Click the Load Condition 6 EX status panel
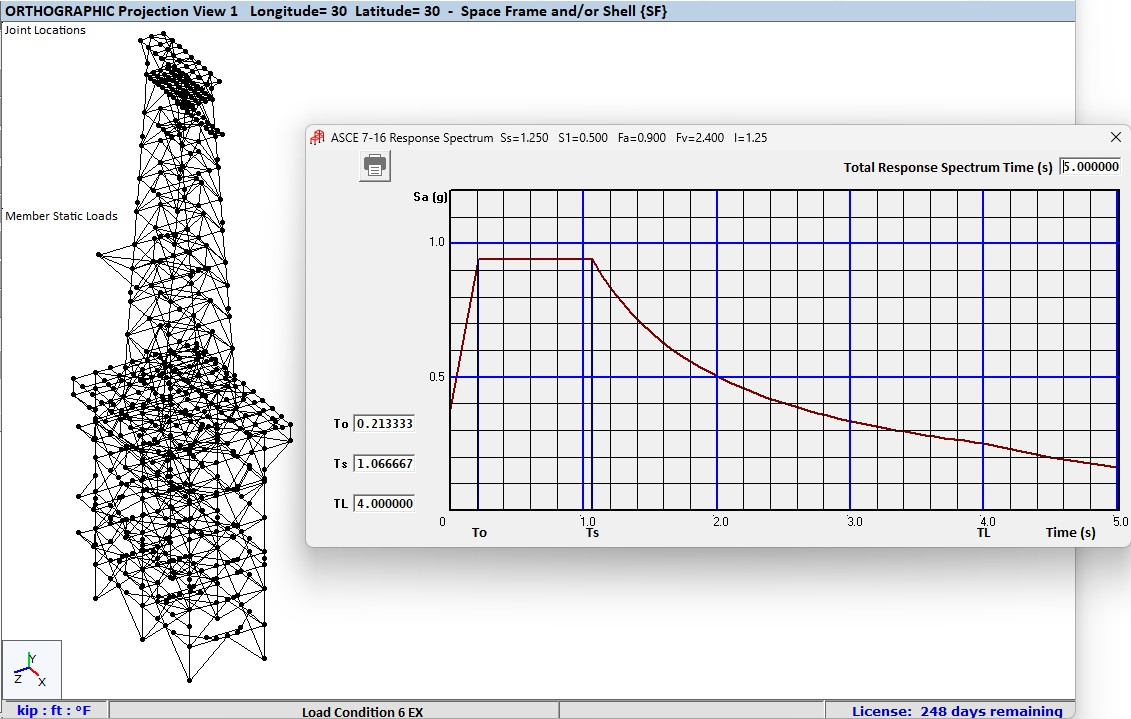 tap(362, 712)
